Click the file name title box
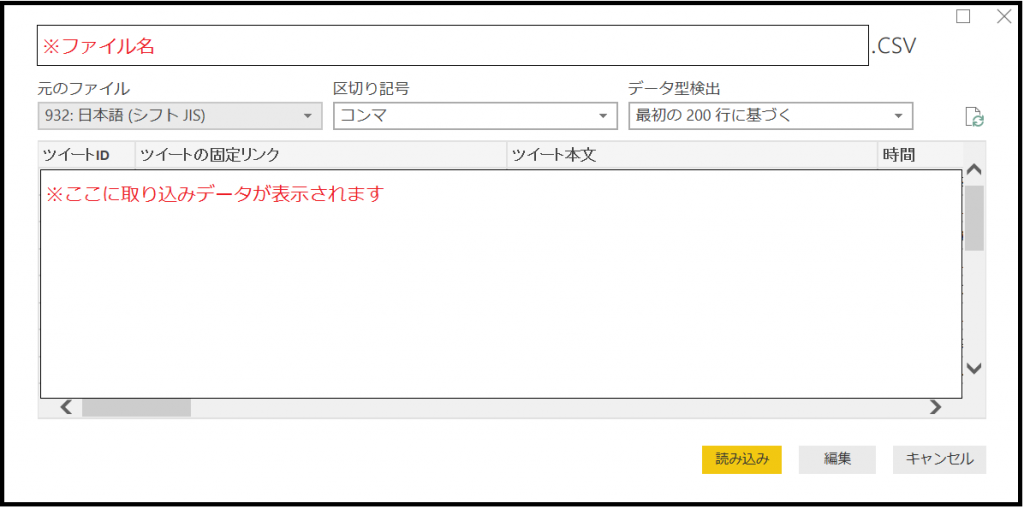The width and height of the screenshot is (1024, 509). pyautogui.click(x=452, y=46)
